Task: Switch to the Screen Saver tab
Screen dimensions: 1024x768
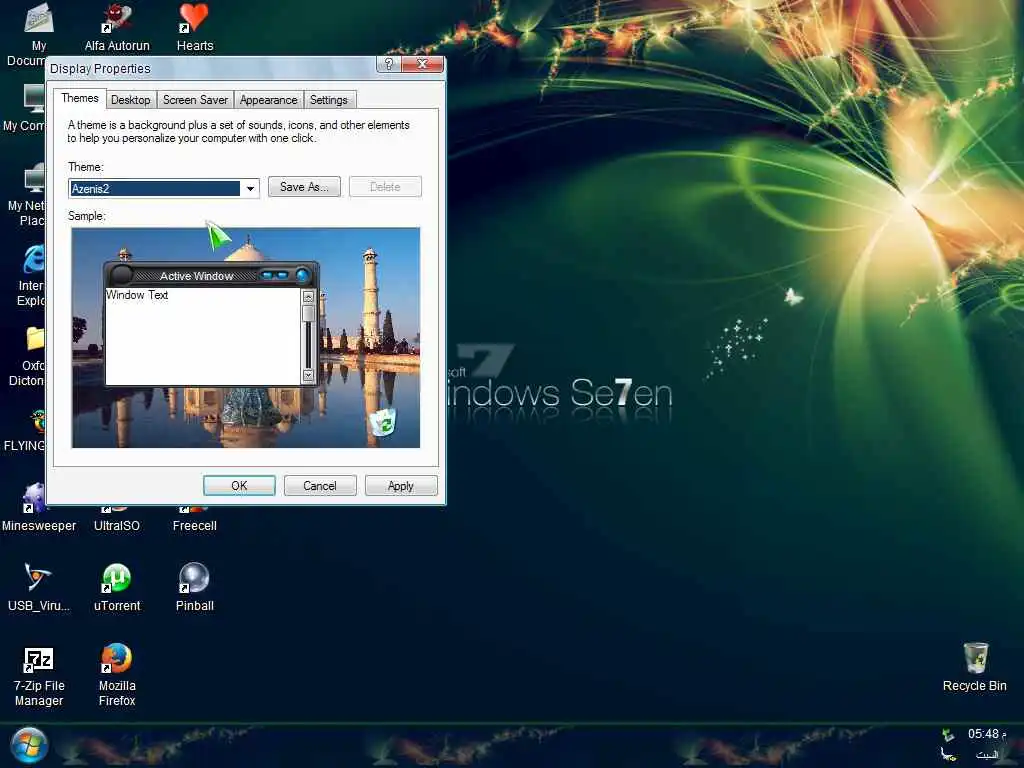Action: pyautogui.click(x=195, y=100)
